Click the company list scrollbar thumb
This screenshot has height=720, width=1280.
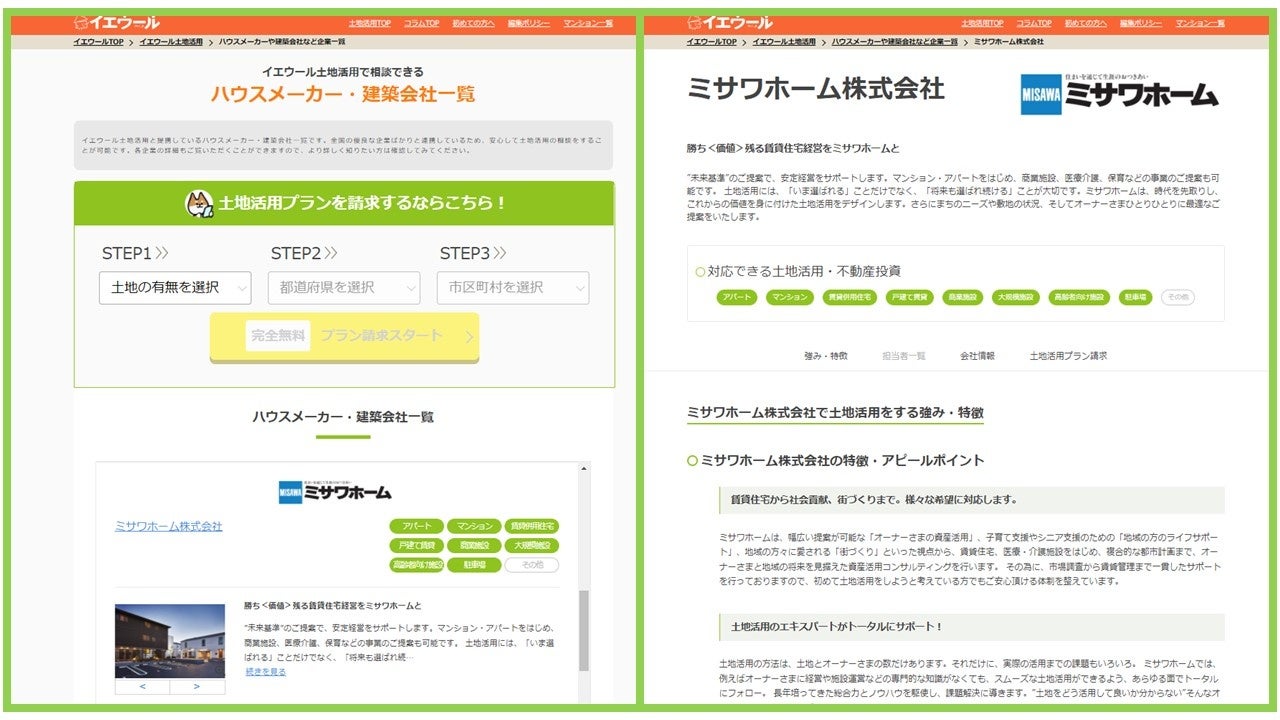[x=584, y=630]
